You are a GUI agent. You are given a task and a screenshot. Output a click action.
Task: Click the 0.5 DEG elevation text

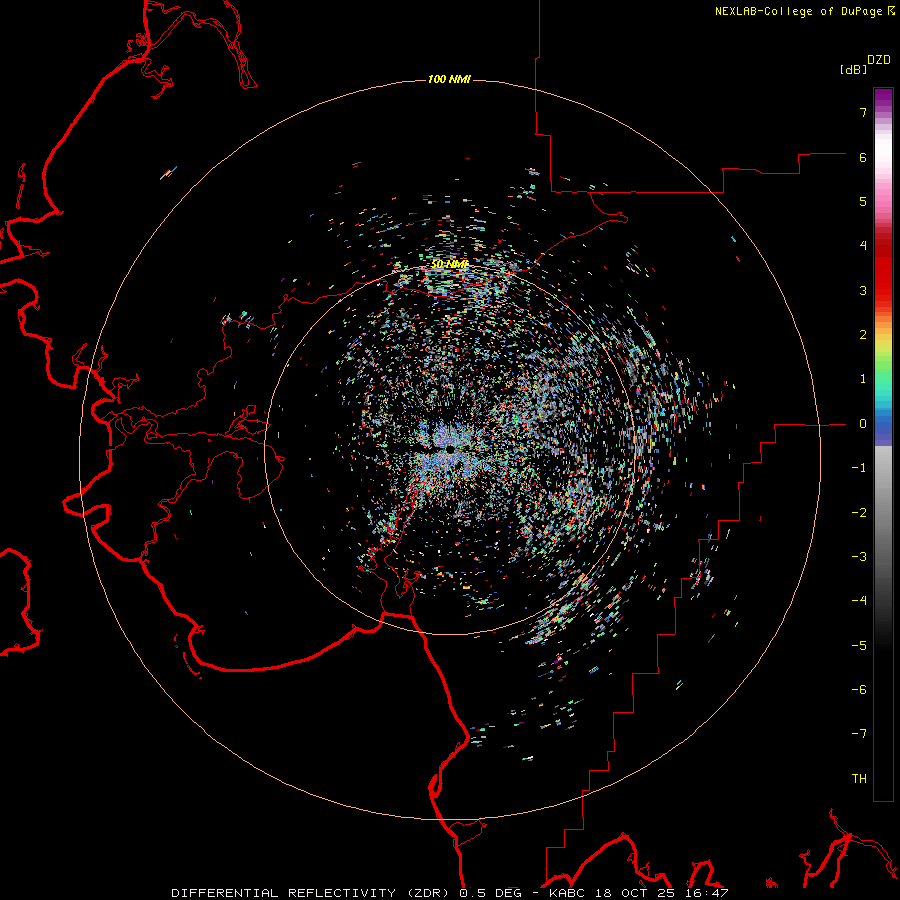click(x=490, y=893)
